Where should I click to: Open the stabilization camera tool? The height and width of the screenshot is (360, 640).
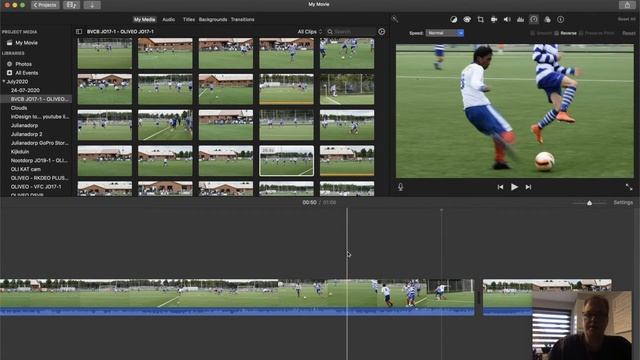point(494,19)
